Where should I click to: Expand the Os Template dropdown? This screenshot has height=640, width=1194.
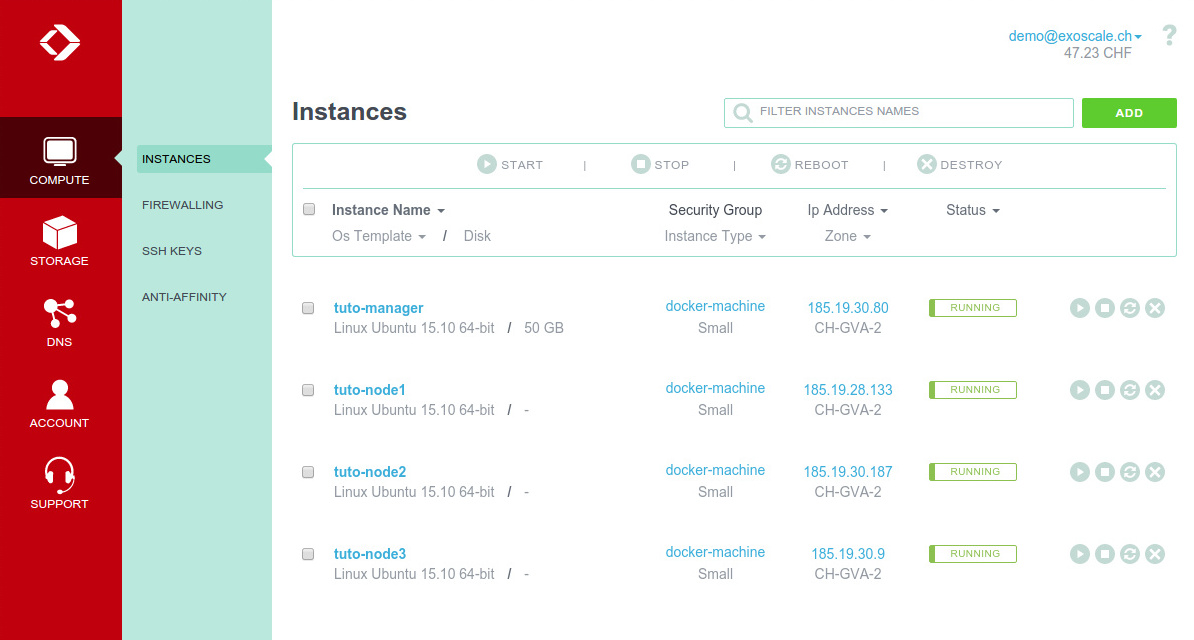379,236
